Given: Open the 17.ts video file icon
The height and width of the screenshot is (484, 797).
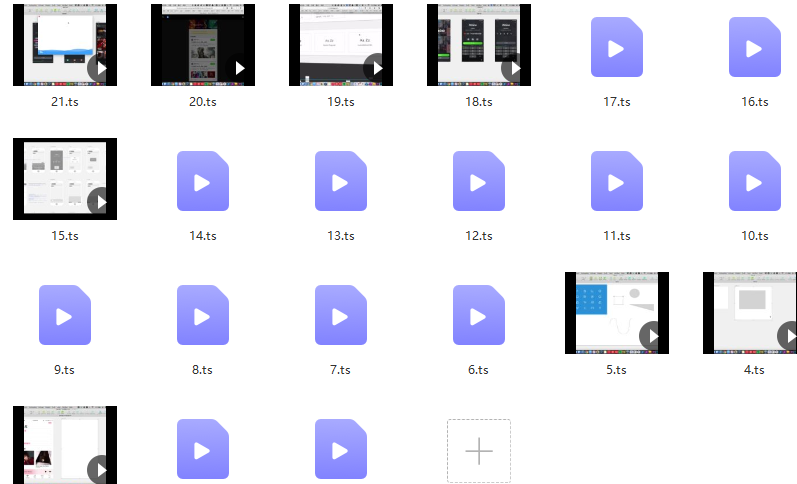Looking at the screenshot, I should click(x=617, y=47).
